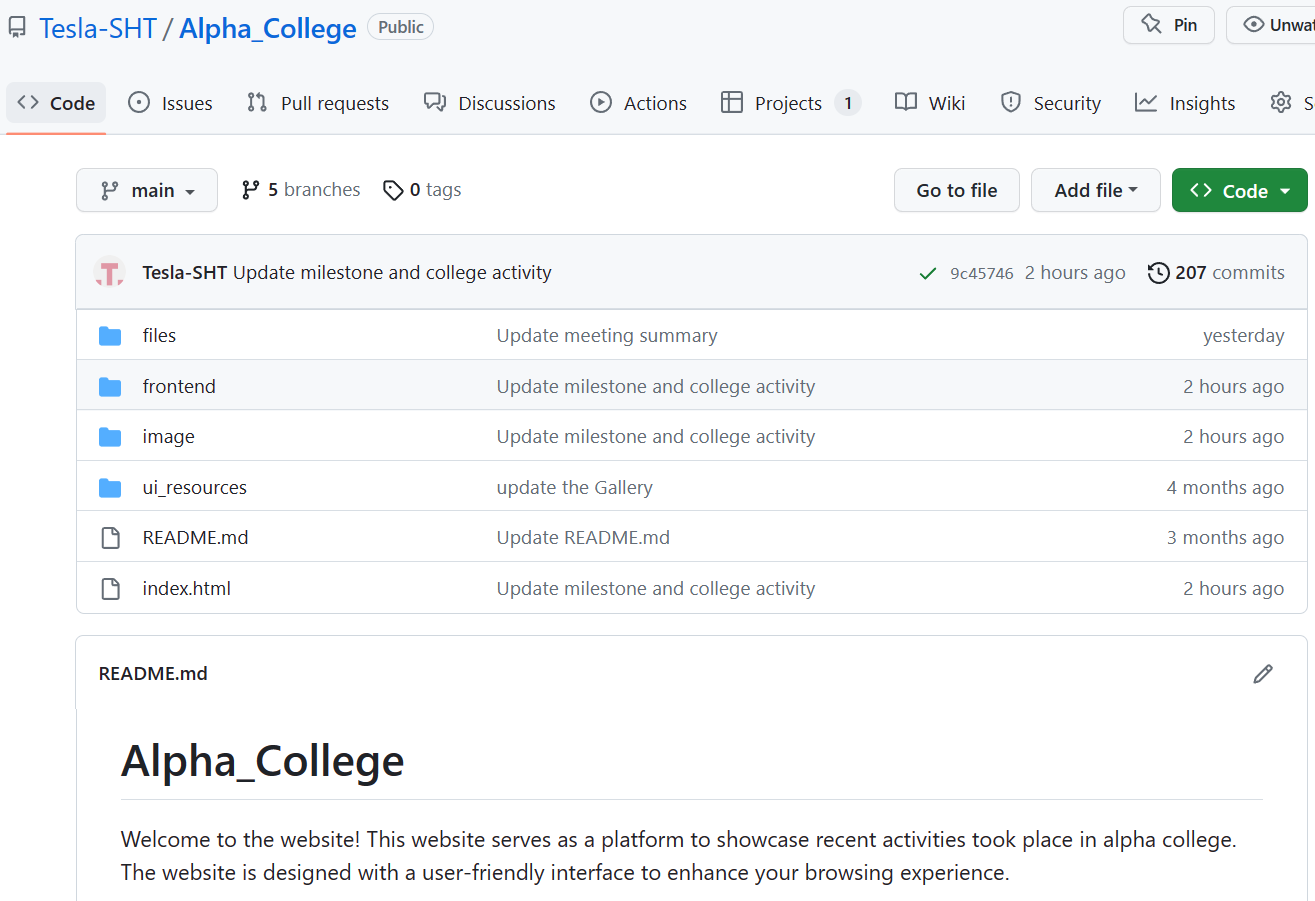Go to the Actions tab
This screenshot has height=901, width=1315.
click(x=638, y=103)
